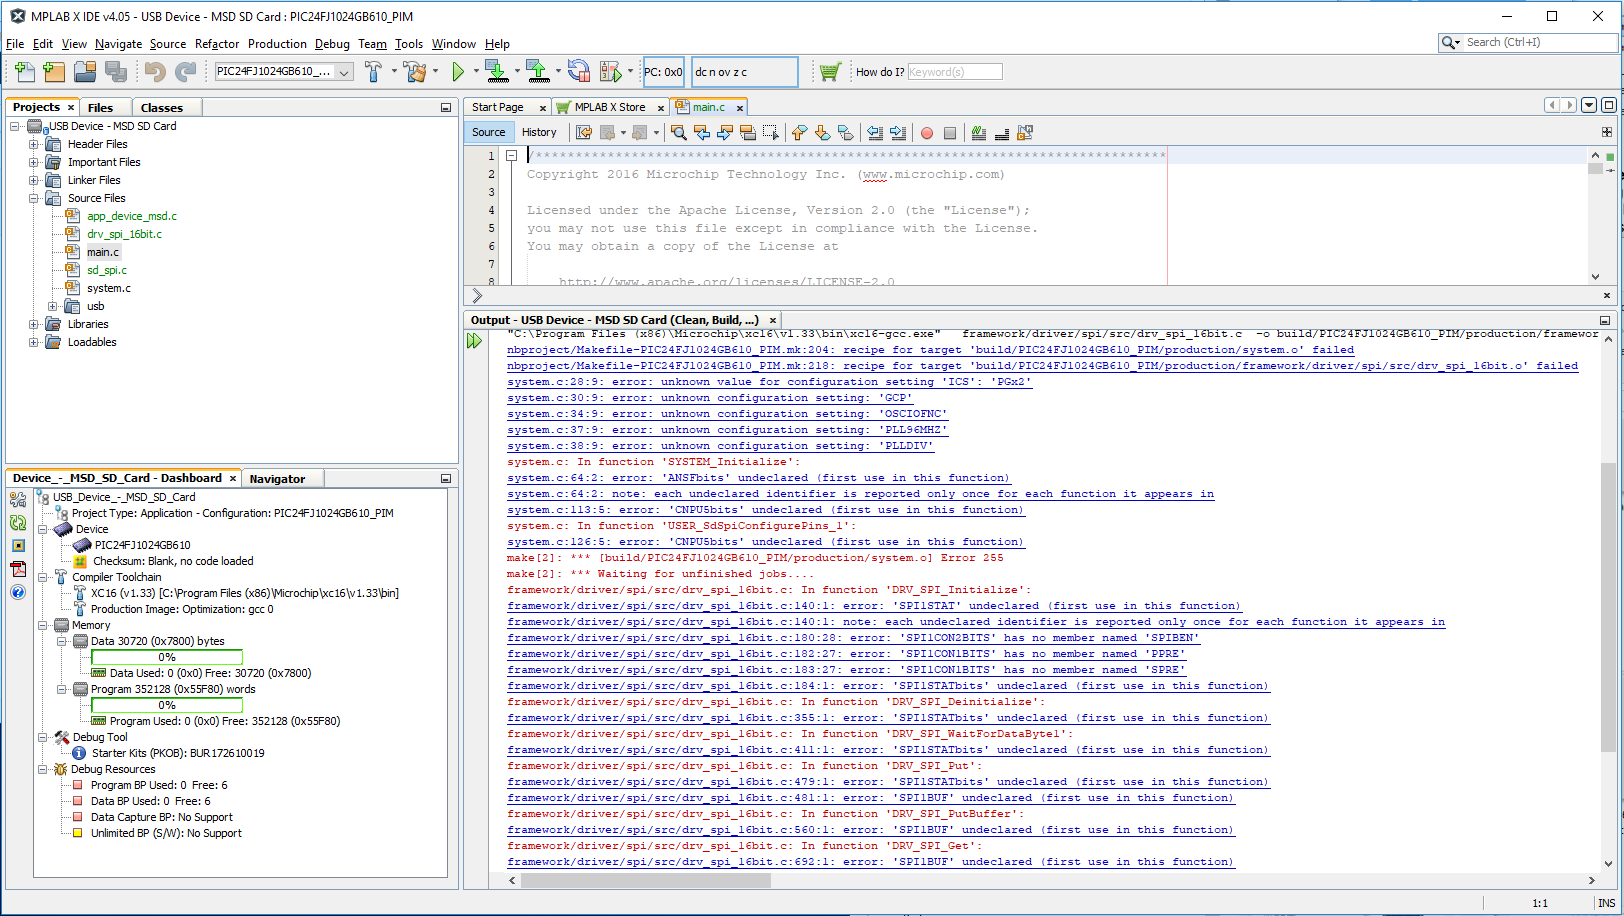Click the New Project toolbar icon
Screen dimensions: 1624x916
[54, 71]
